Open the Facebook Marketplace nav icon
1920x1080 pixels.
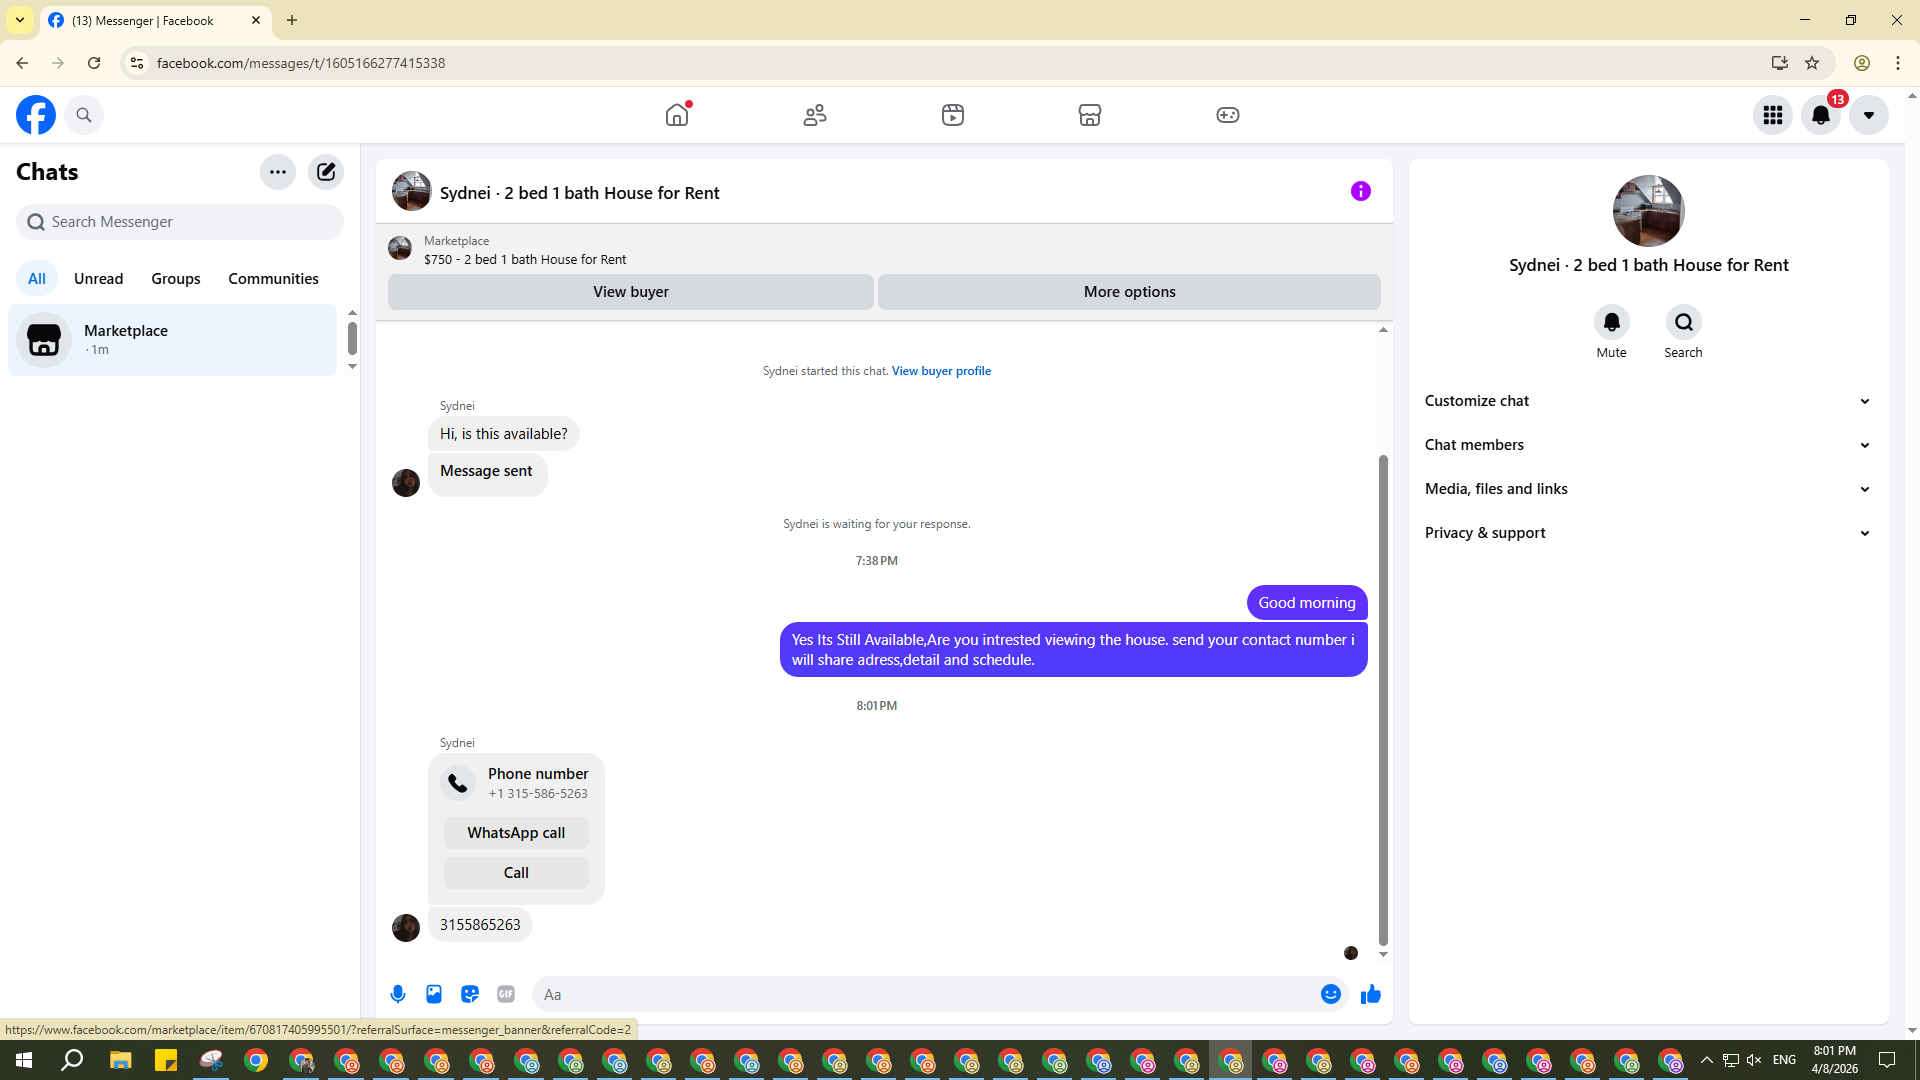coord(1090,115)
